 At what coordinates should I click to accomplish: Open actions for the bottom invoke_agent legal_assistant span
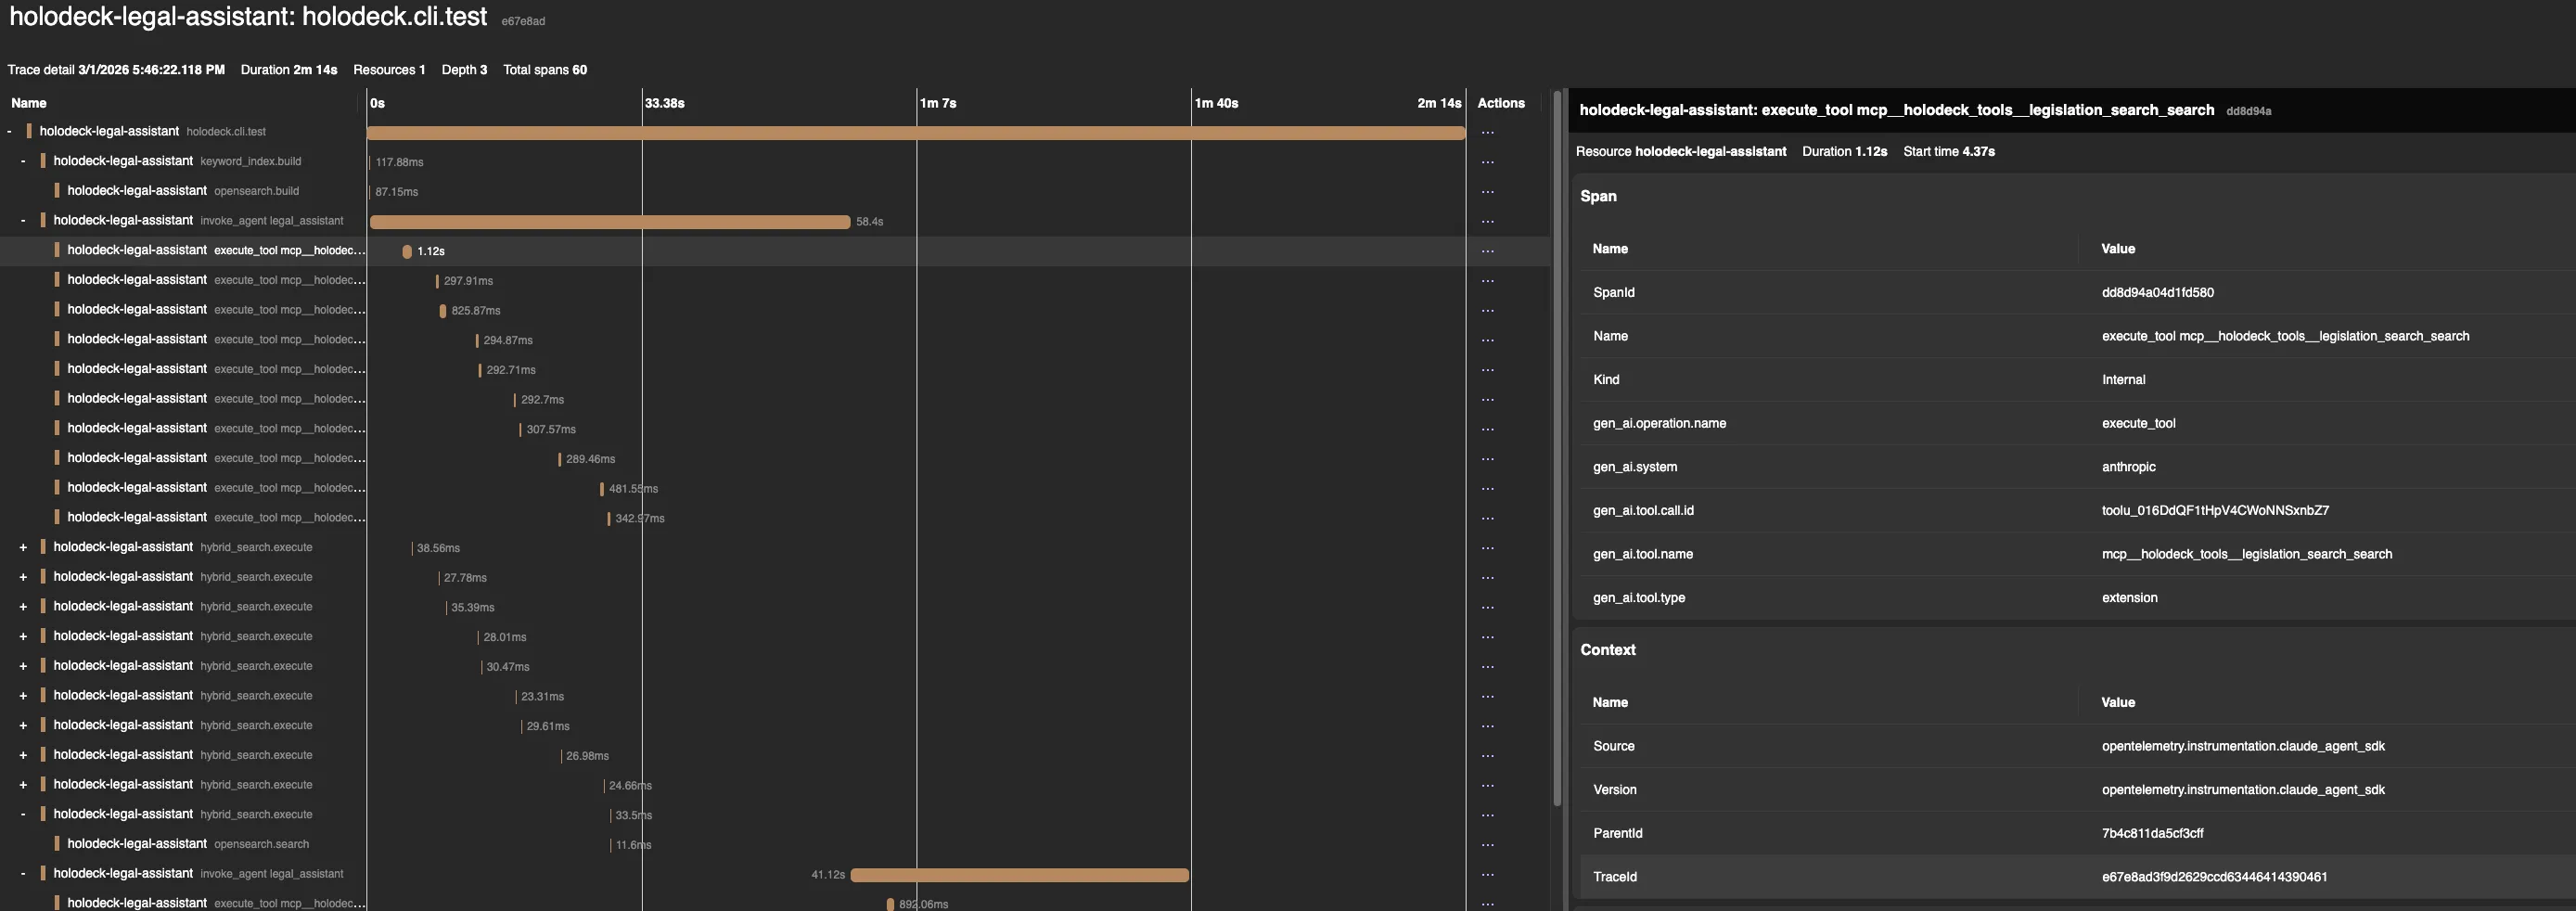tap(1488, 873)
